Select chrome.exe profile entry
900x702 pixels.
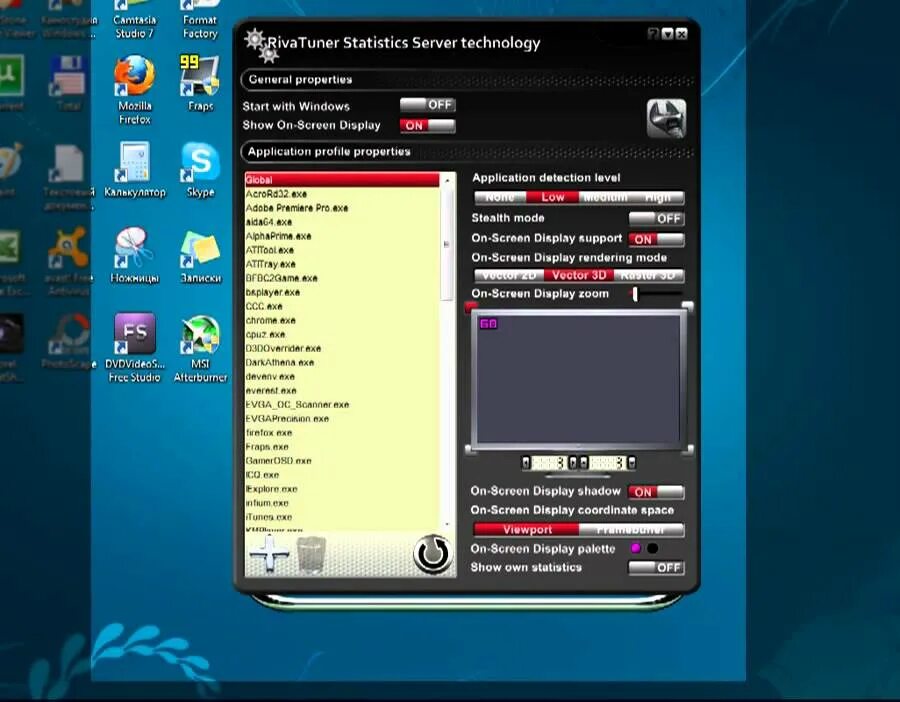pyautogui.click(x=342, y=320)
